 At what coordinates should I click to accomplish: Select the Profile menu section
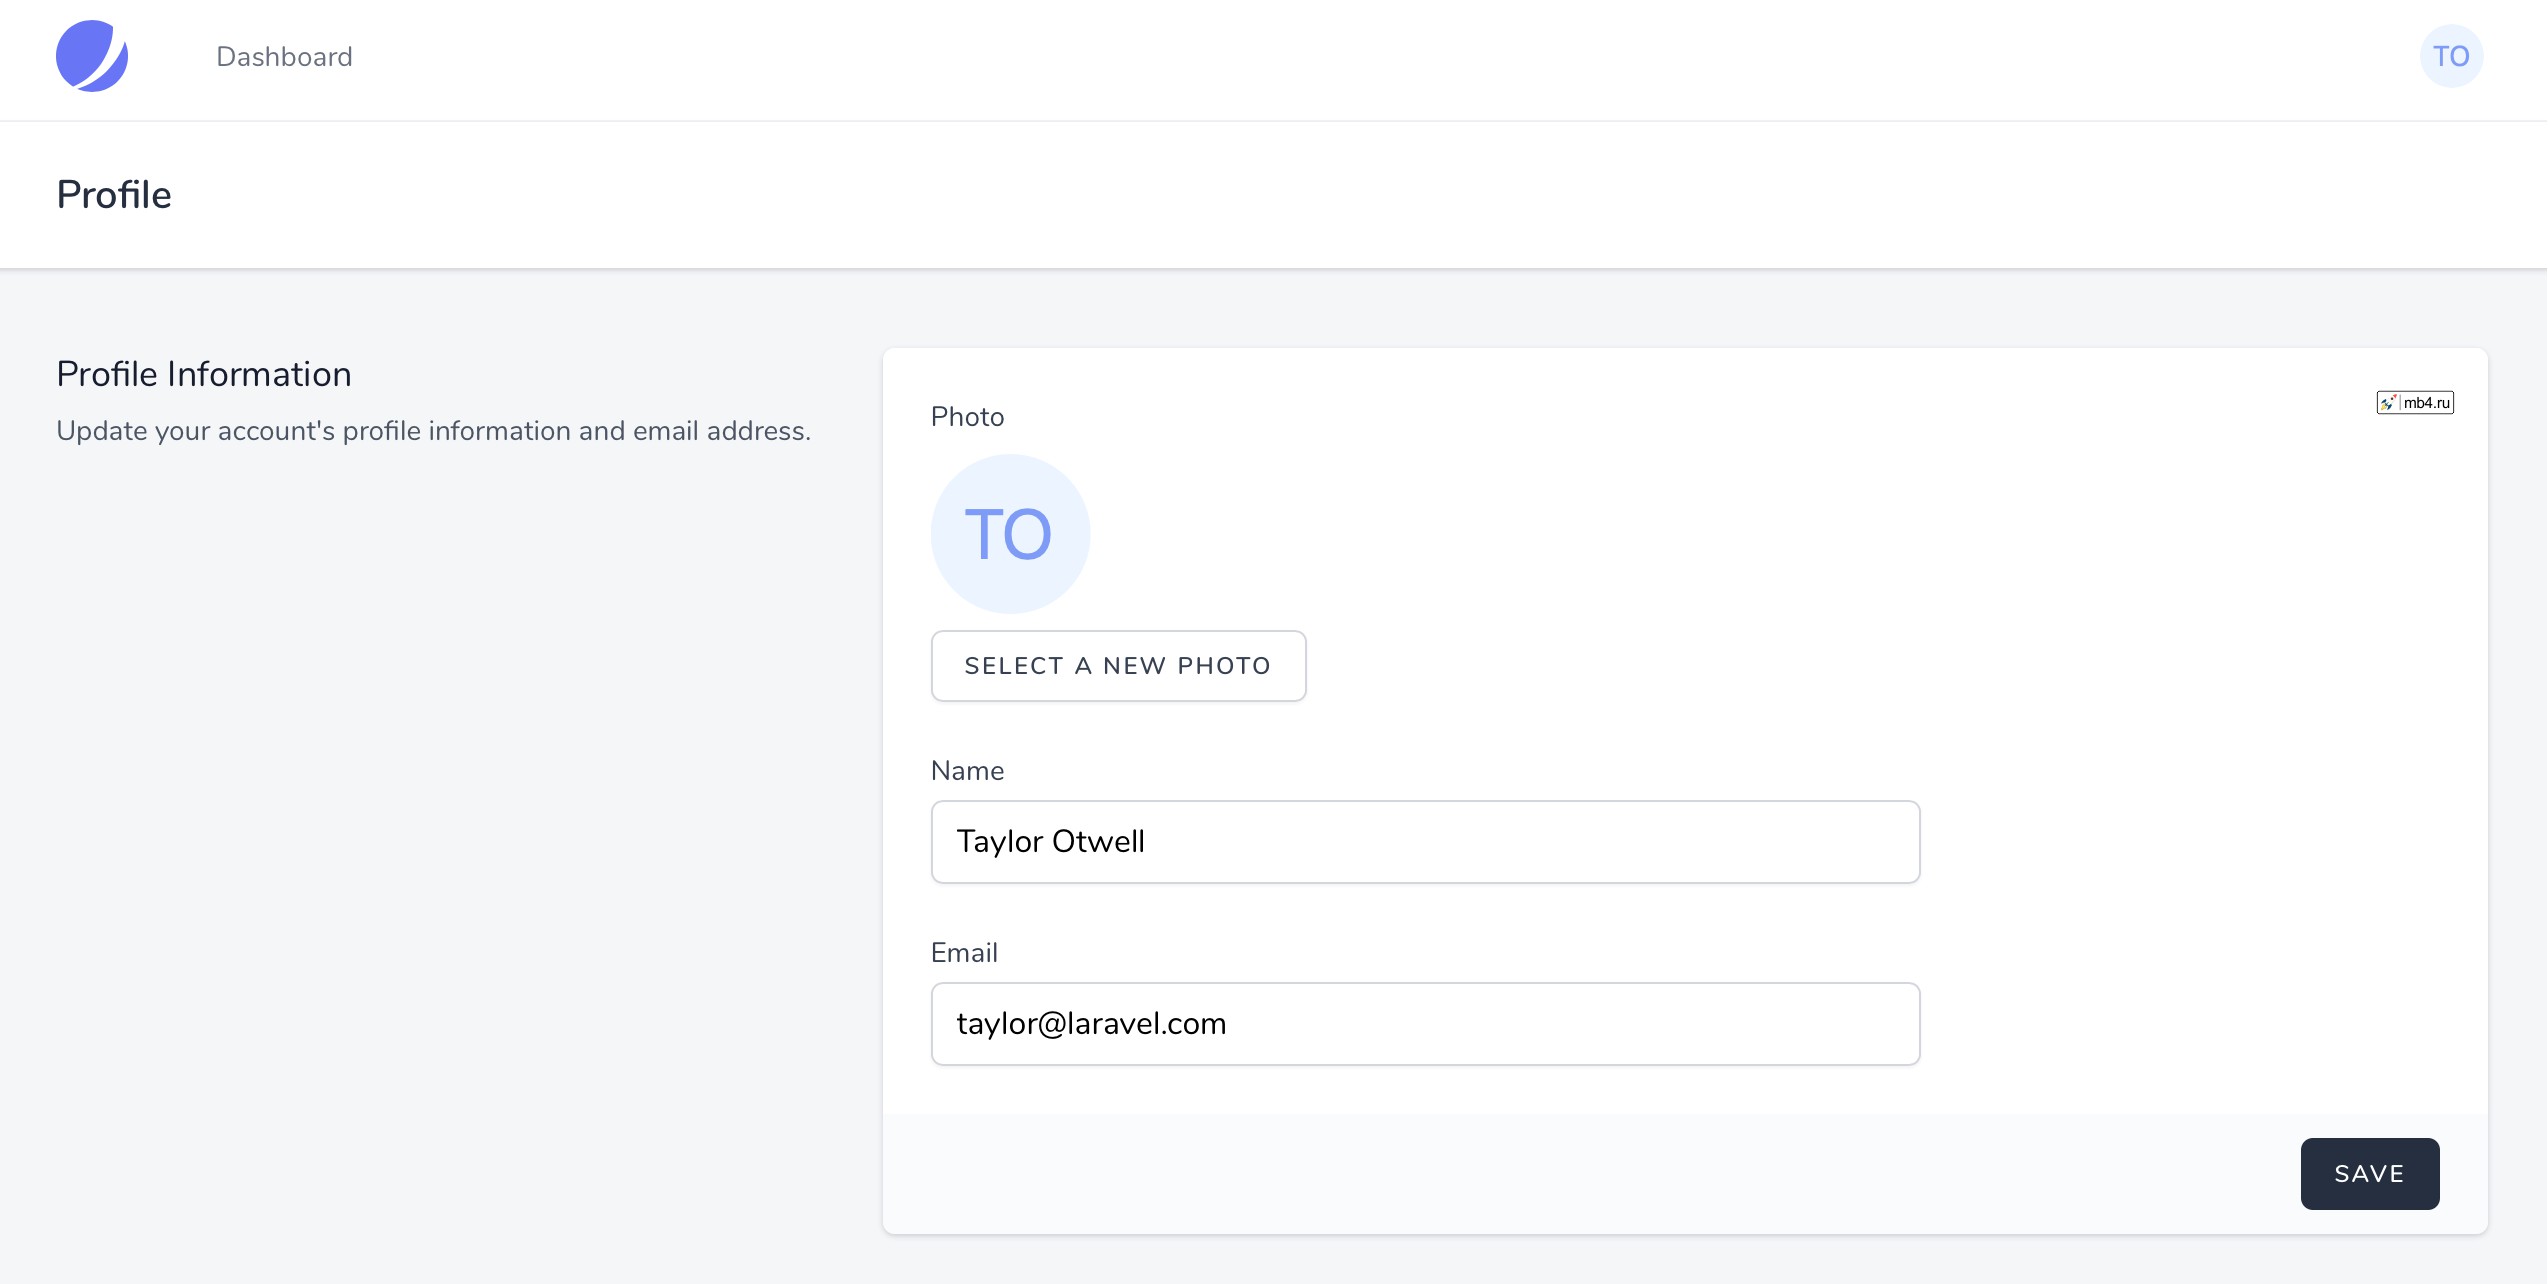click(x=115, y=195)
